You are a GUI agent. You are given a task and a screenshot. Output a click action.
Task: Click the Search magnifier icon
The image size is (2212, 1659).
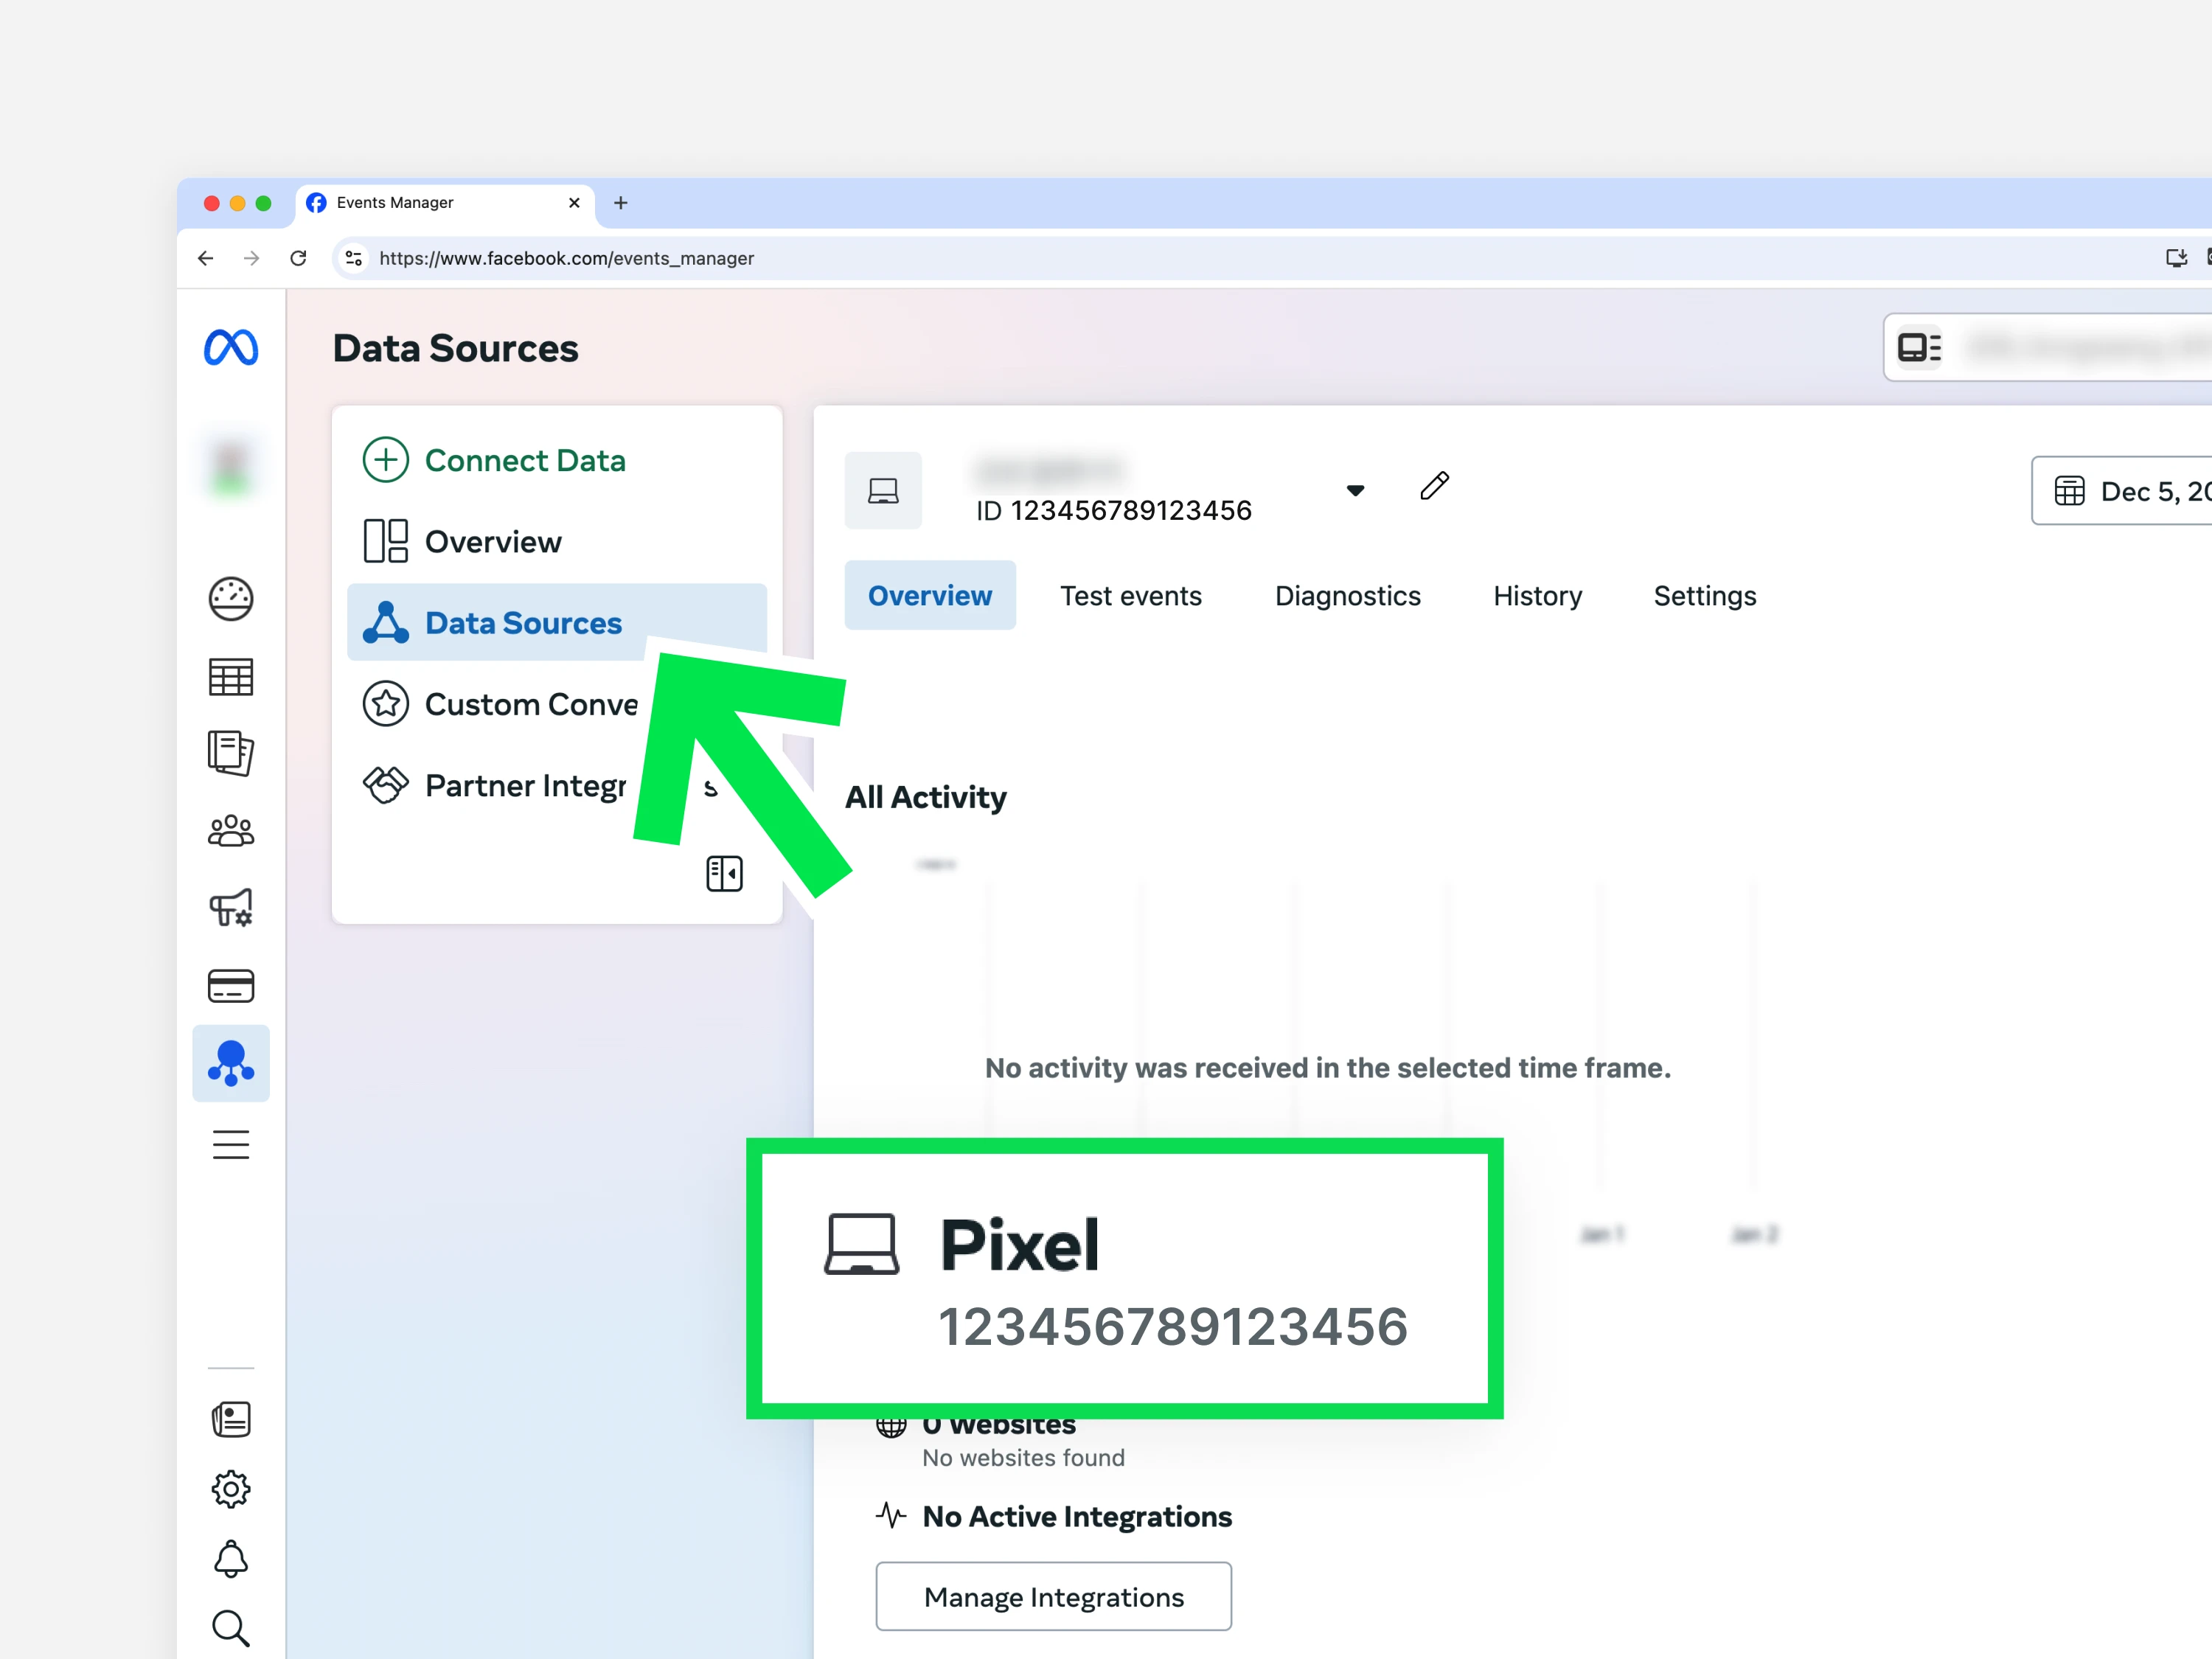[231, 1628]
